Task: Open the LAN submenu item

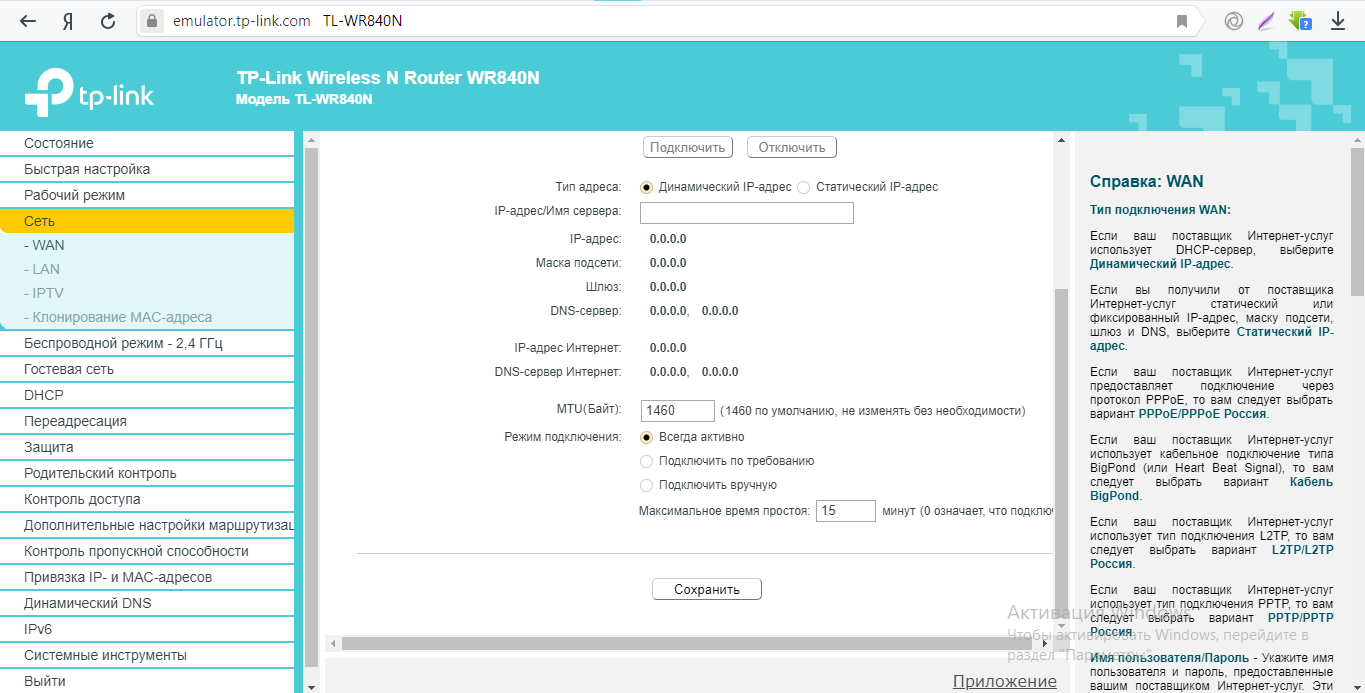Action: pyautogui.click(x=147, y=269)
